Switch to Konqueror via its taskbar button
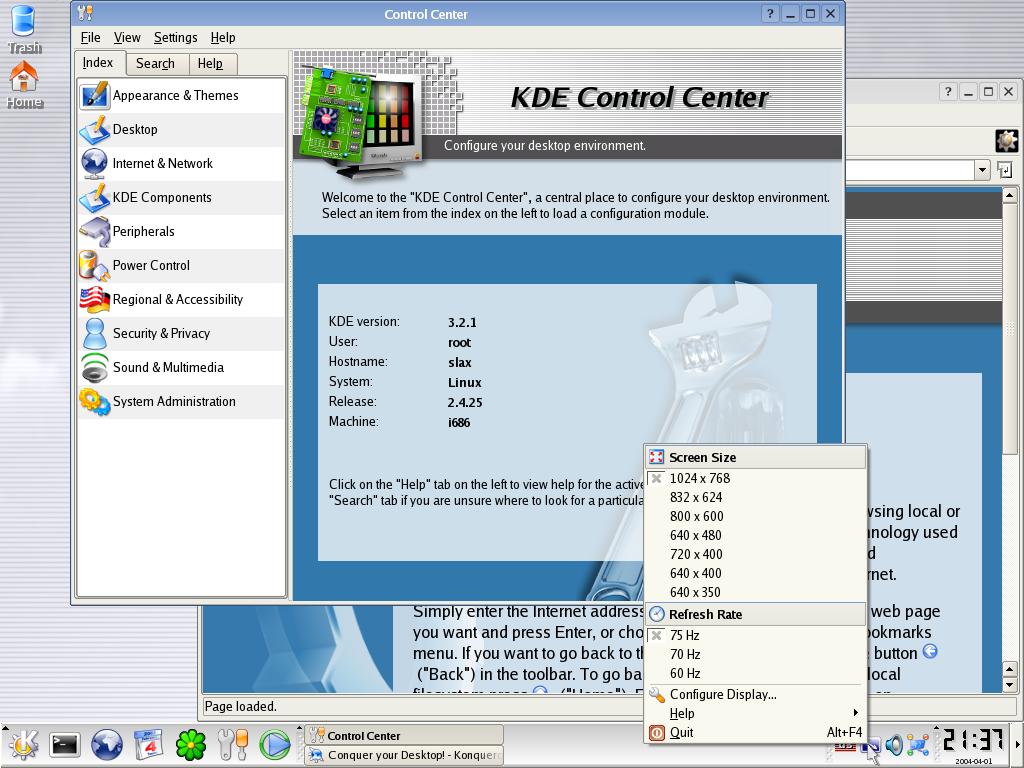Image resolution: width=1024 pixels, height=768 pixels. 404,755
